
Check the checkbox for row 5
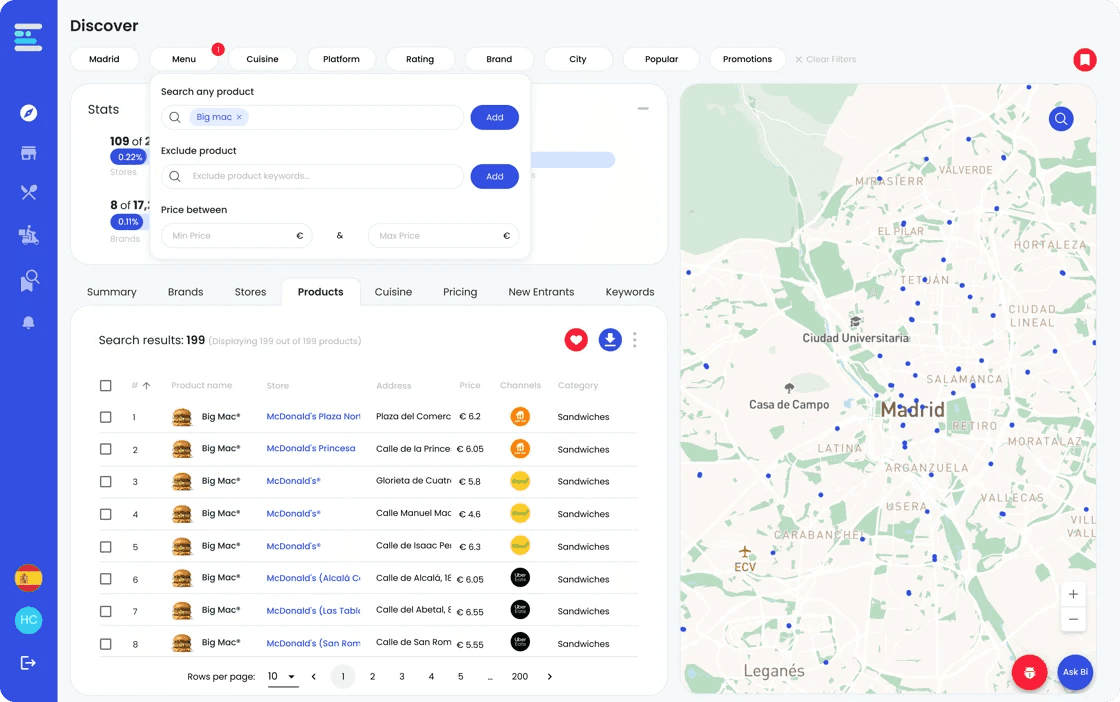[106, 547]
